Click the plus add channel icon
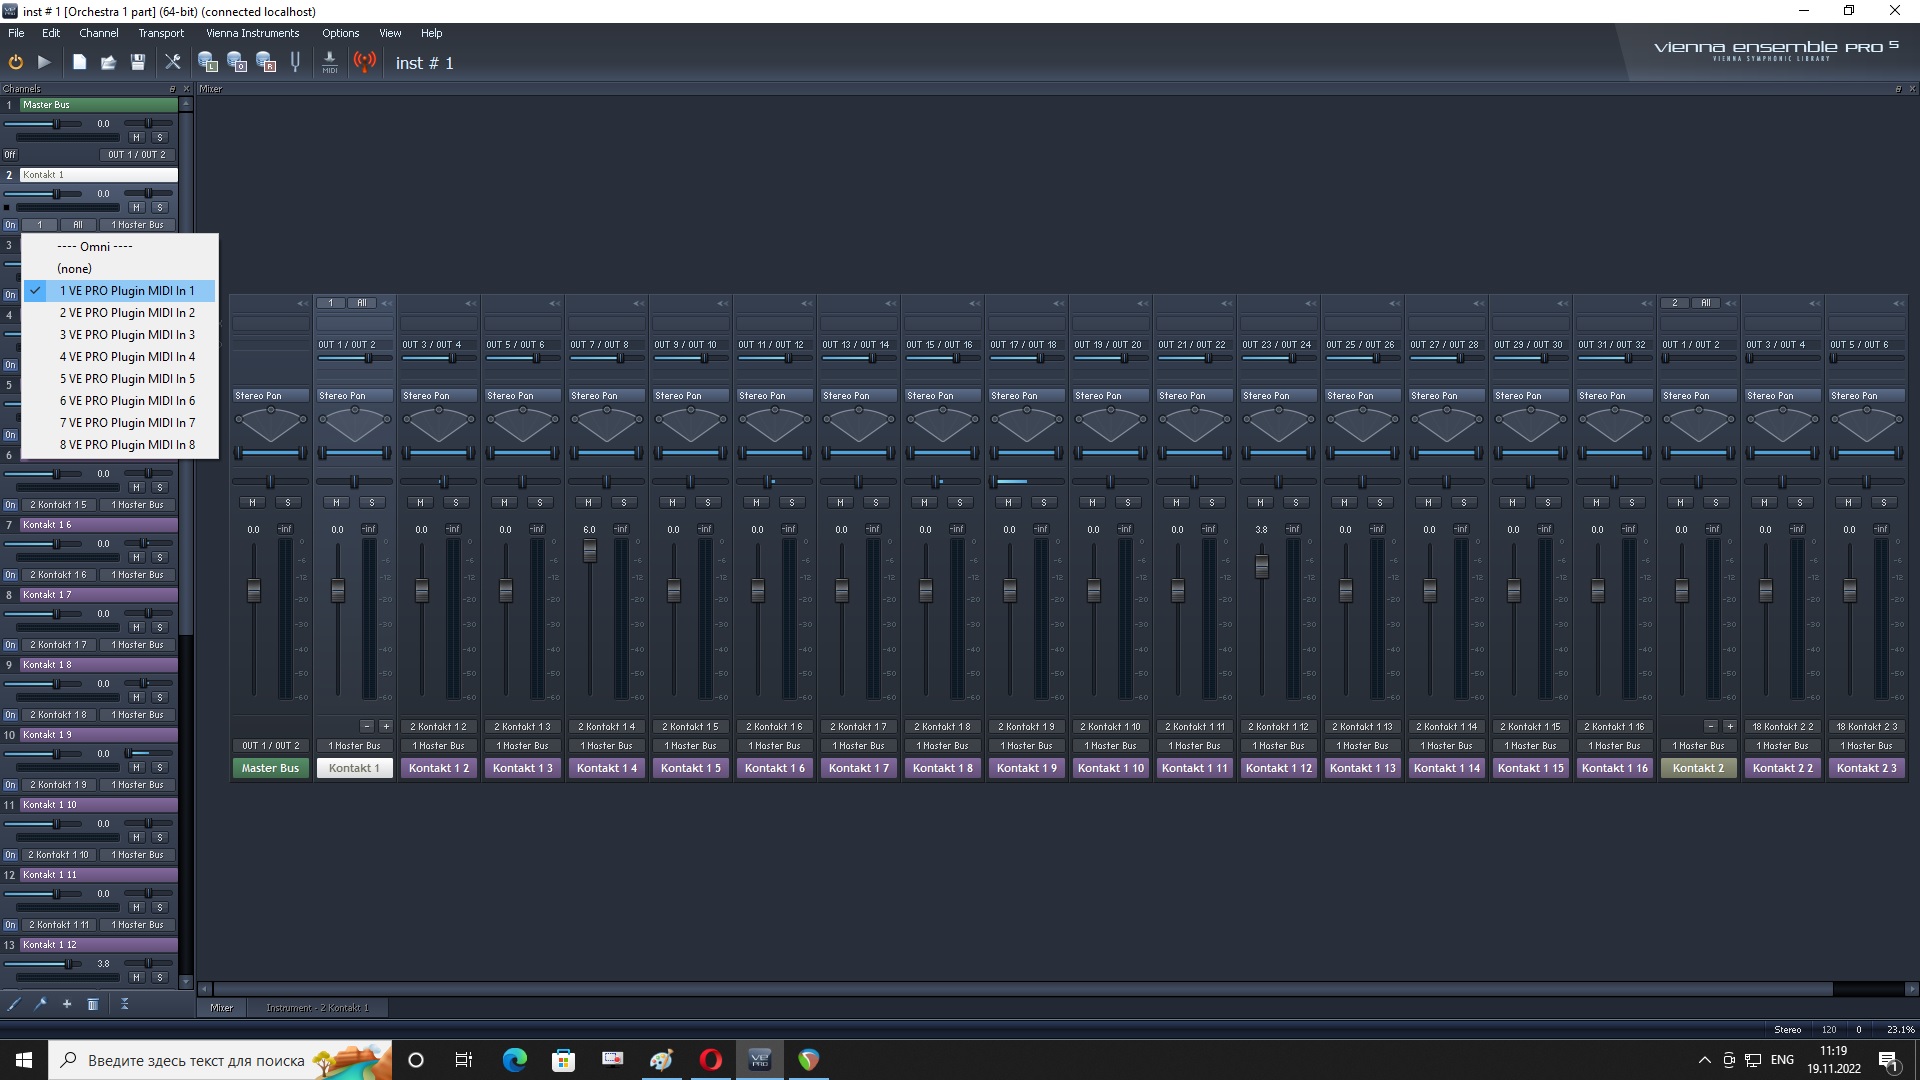1920x1080 pixels. click(x=67, y=1004)
